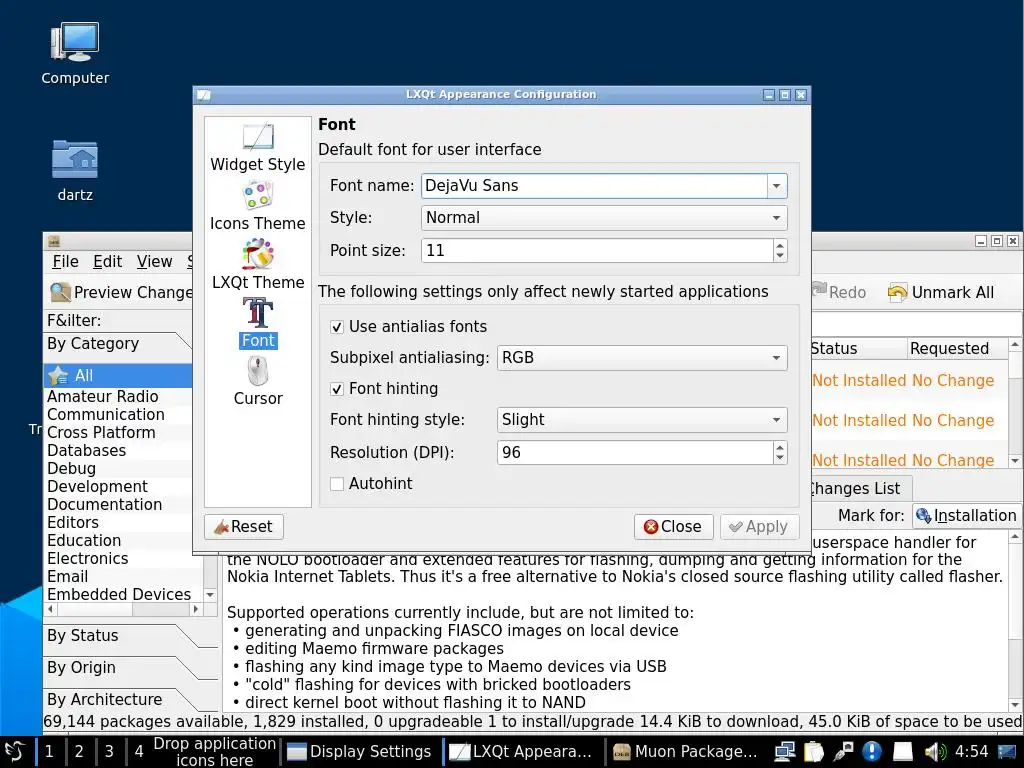Open Mark for Installation dropdown in Muon

click(967, 515)
